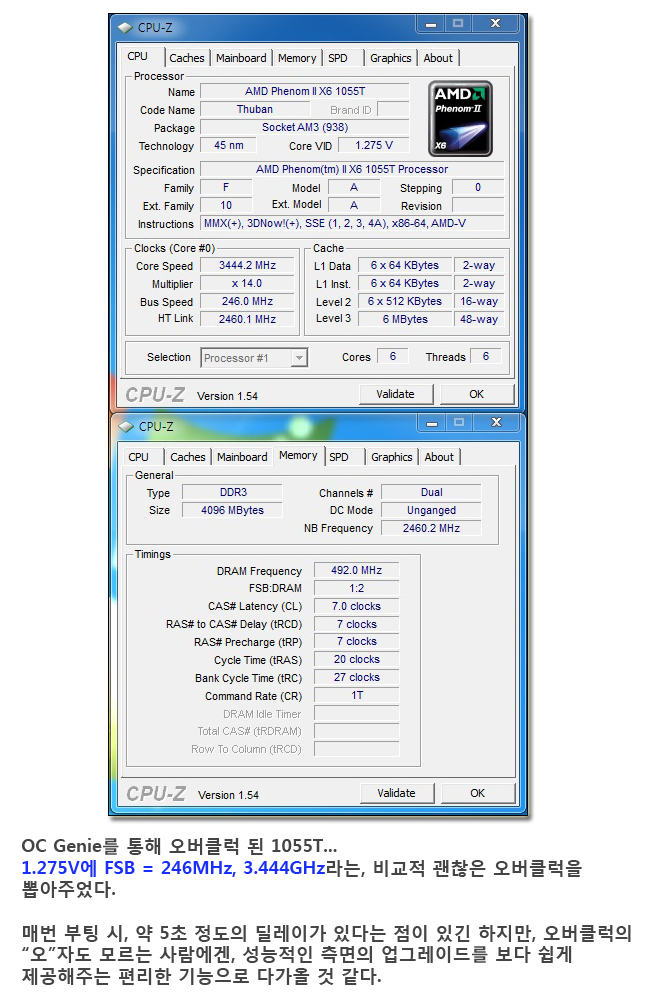Click Validate in bottom Memory window
The width and height of the screenshot is (660, 998).
(x=397, y=793)
